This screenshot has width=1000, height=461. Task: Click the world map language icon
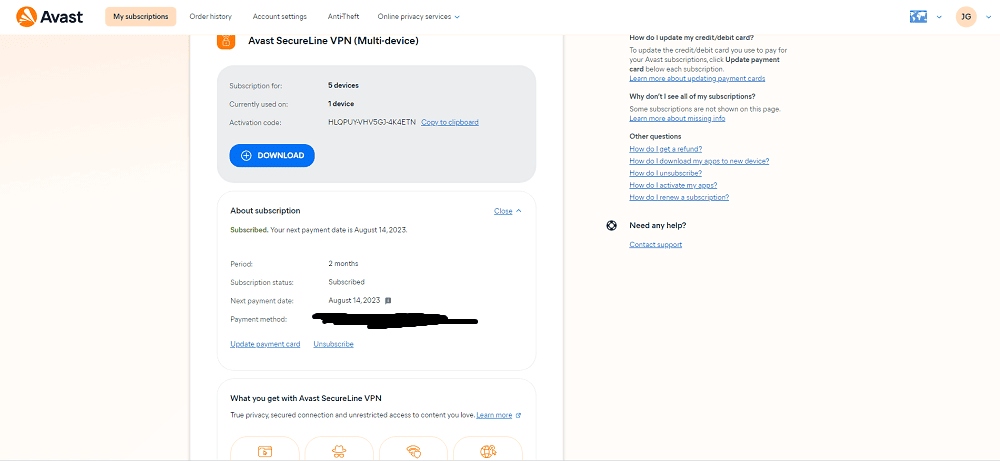918,17
